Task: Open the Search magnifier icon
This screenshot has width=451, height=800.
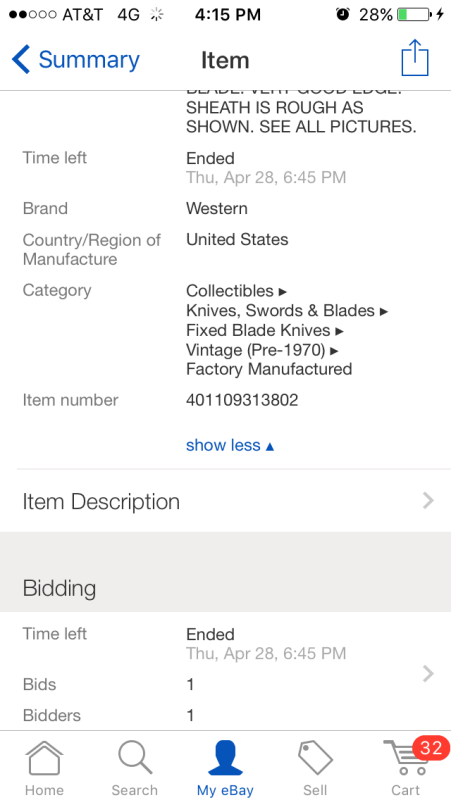Action: pyautogui.click(x=135, y=758)
